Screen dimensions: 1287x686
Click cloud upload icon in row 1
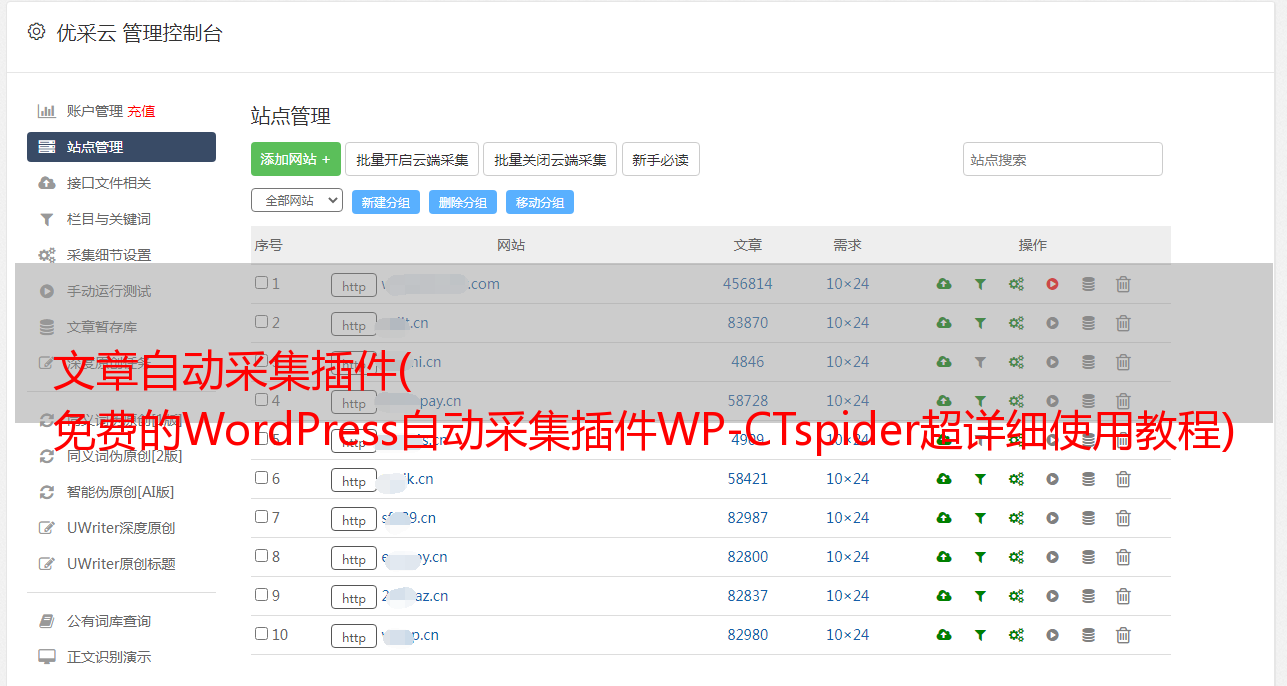coord(944,284)
